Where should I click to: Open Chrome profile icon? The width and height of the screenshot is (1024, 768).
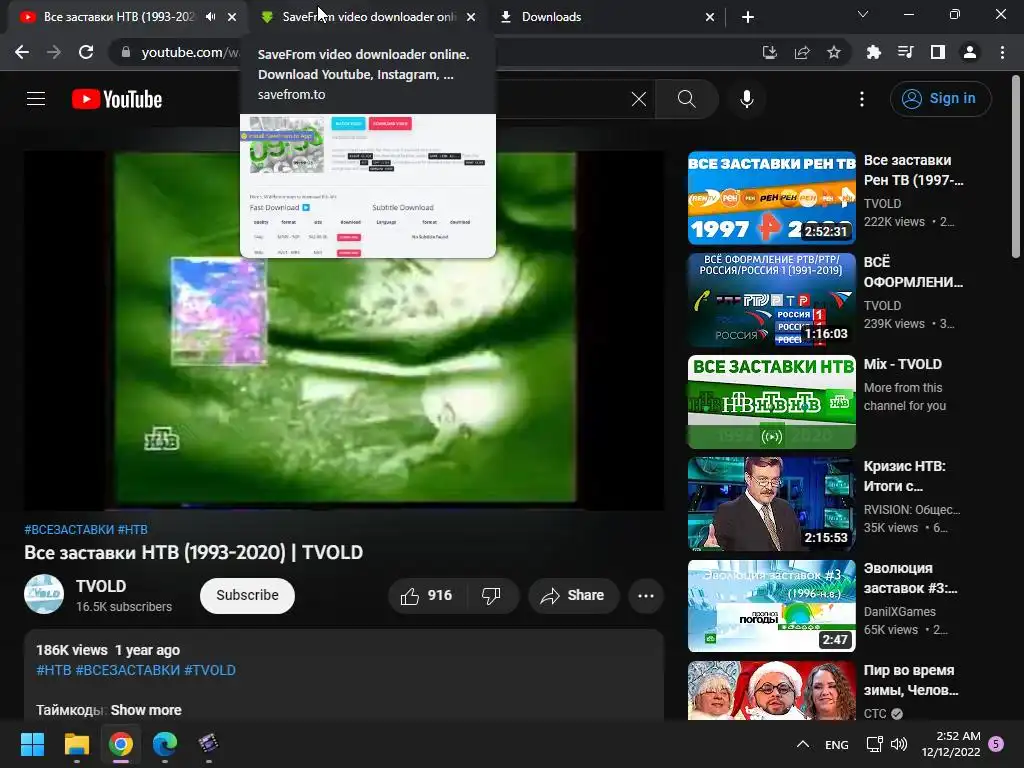(970, 52)
